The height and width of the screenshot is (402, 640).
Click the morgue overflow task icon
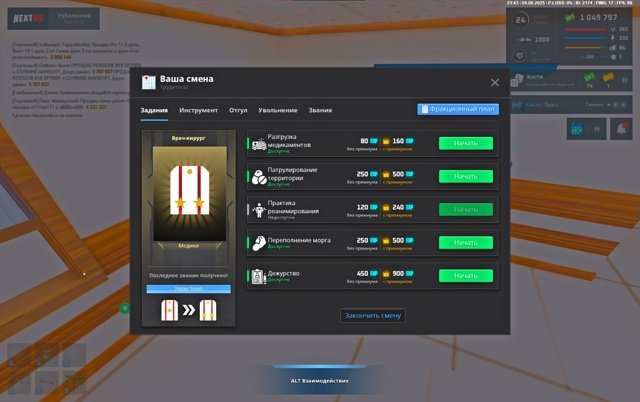coord(258,242)
